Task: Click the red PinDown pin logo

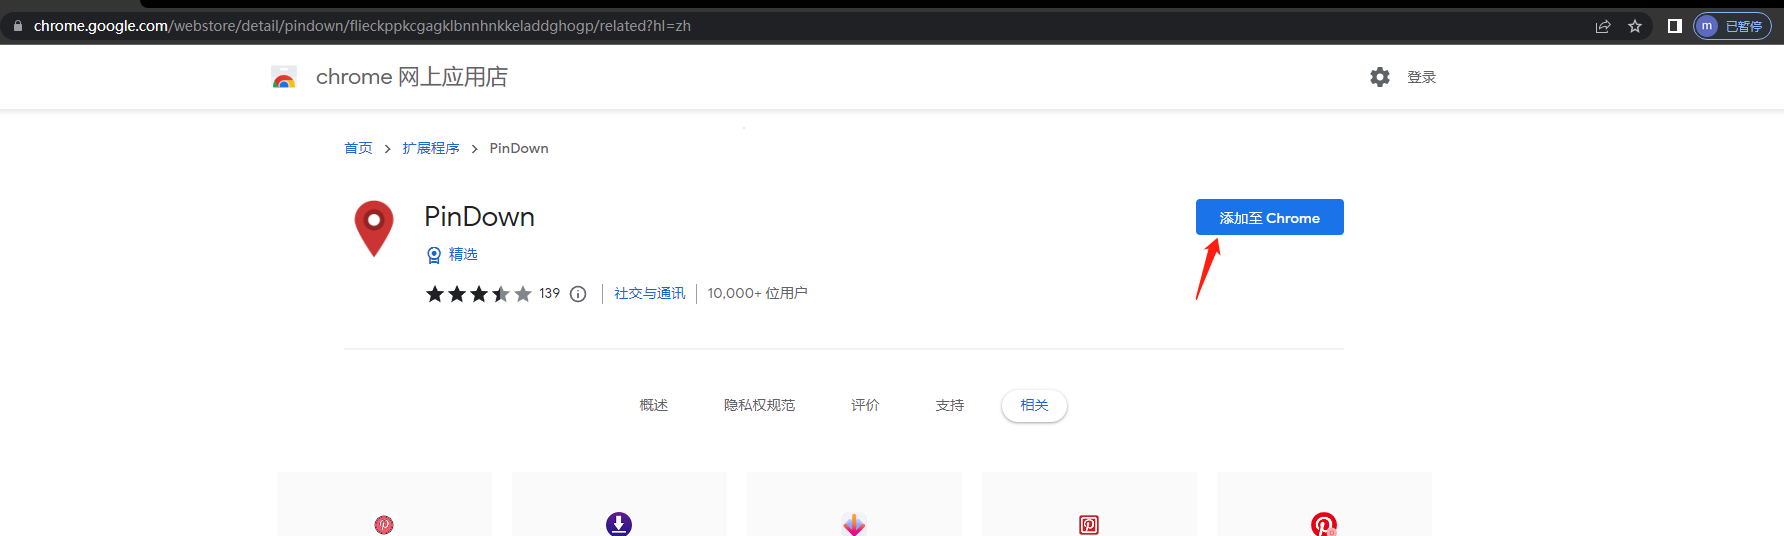Action: [374, 228]
